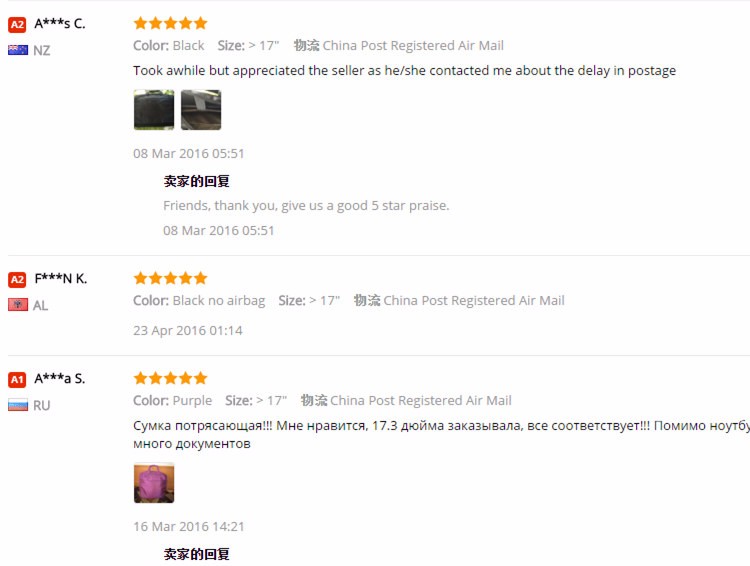Click seller reply heading under first review
The width and height of the screenshot is (750, 566).
(x=197, y=181)
